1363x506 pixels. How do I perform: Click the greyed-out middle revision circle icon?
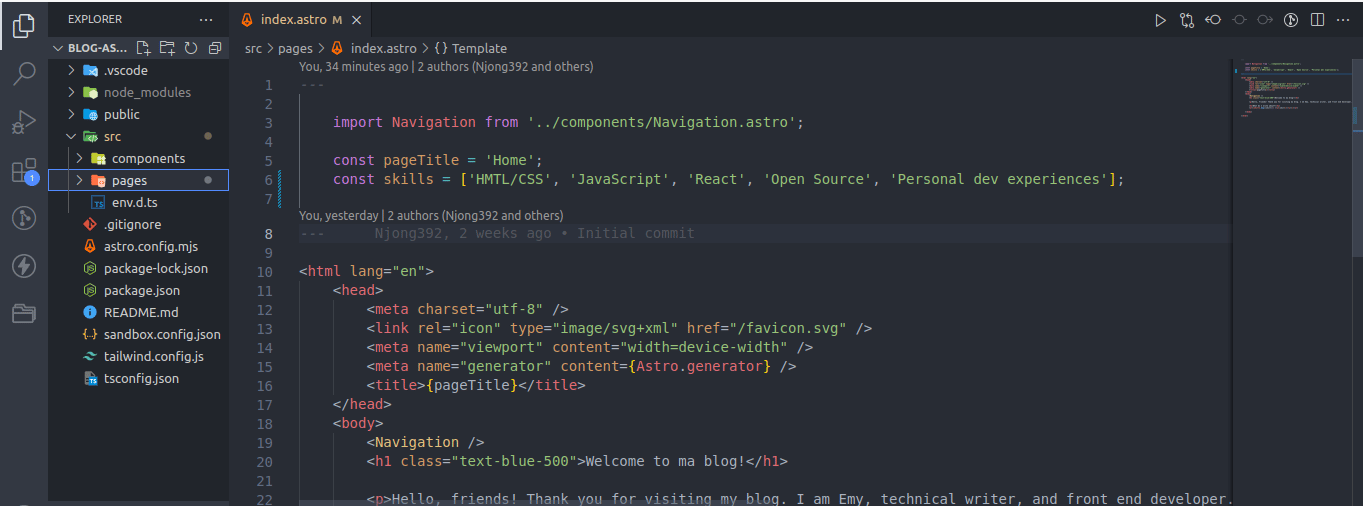pyautogui.click(x=1239, y=19)
